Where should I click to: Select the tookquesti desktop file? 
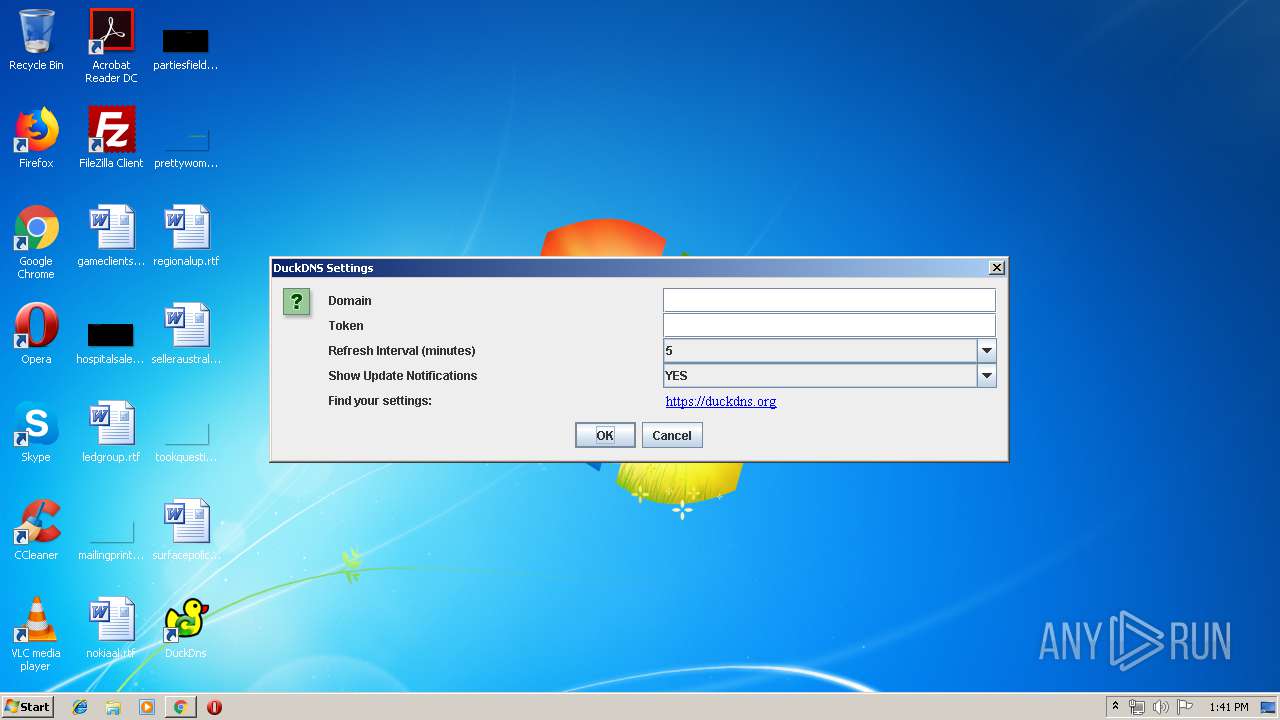[186, 440]
